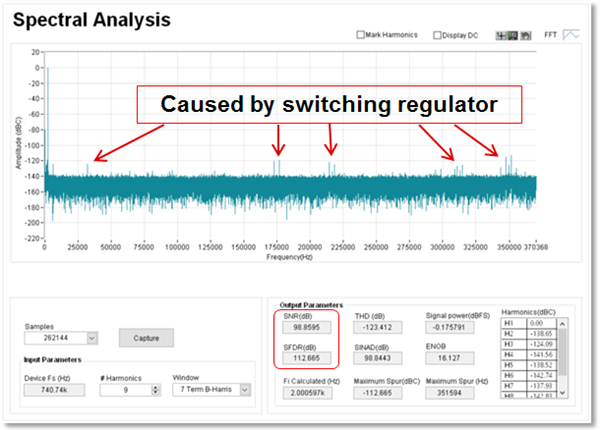The width and height of the screenshot is (600, 430).
Task: Enable the Mark Harmonics checkbox
Action: pyautogui.click(x=362, y=36)
